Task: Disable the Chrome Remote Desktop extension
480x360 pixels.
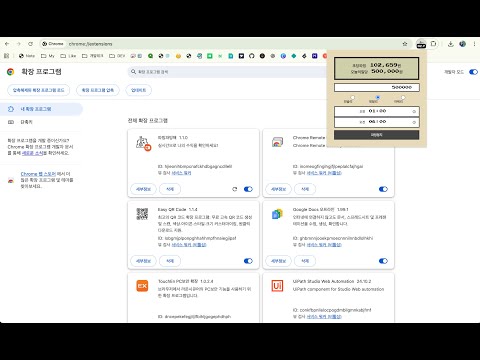Action: [383, 189]
